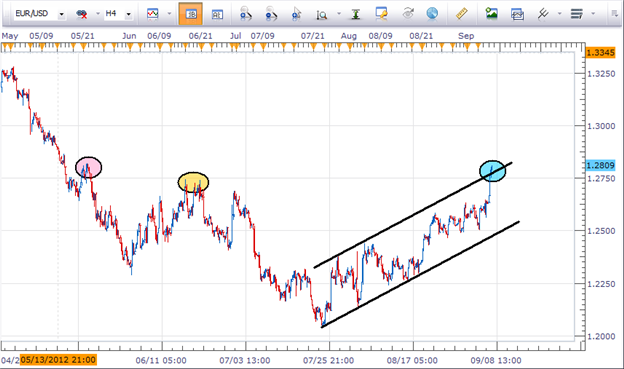Viewport: 624px width, 369px height.
Task: Click the May label on top timeline
Action: (10, 36)
